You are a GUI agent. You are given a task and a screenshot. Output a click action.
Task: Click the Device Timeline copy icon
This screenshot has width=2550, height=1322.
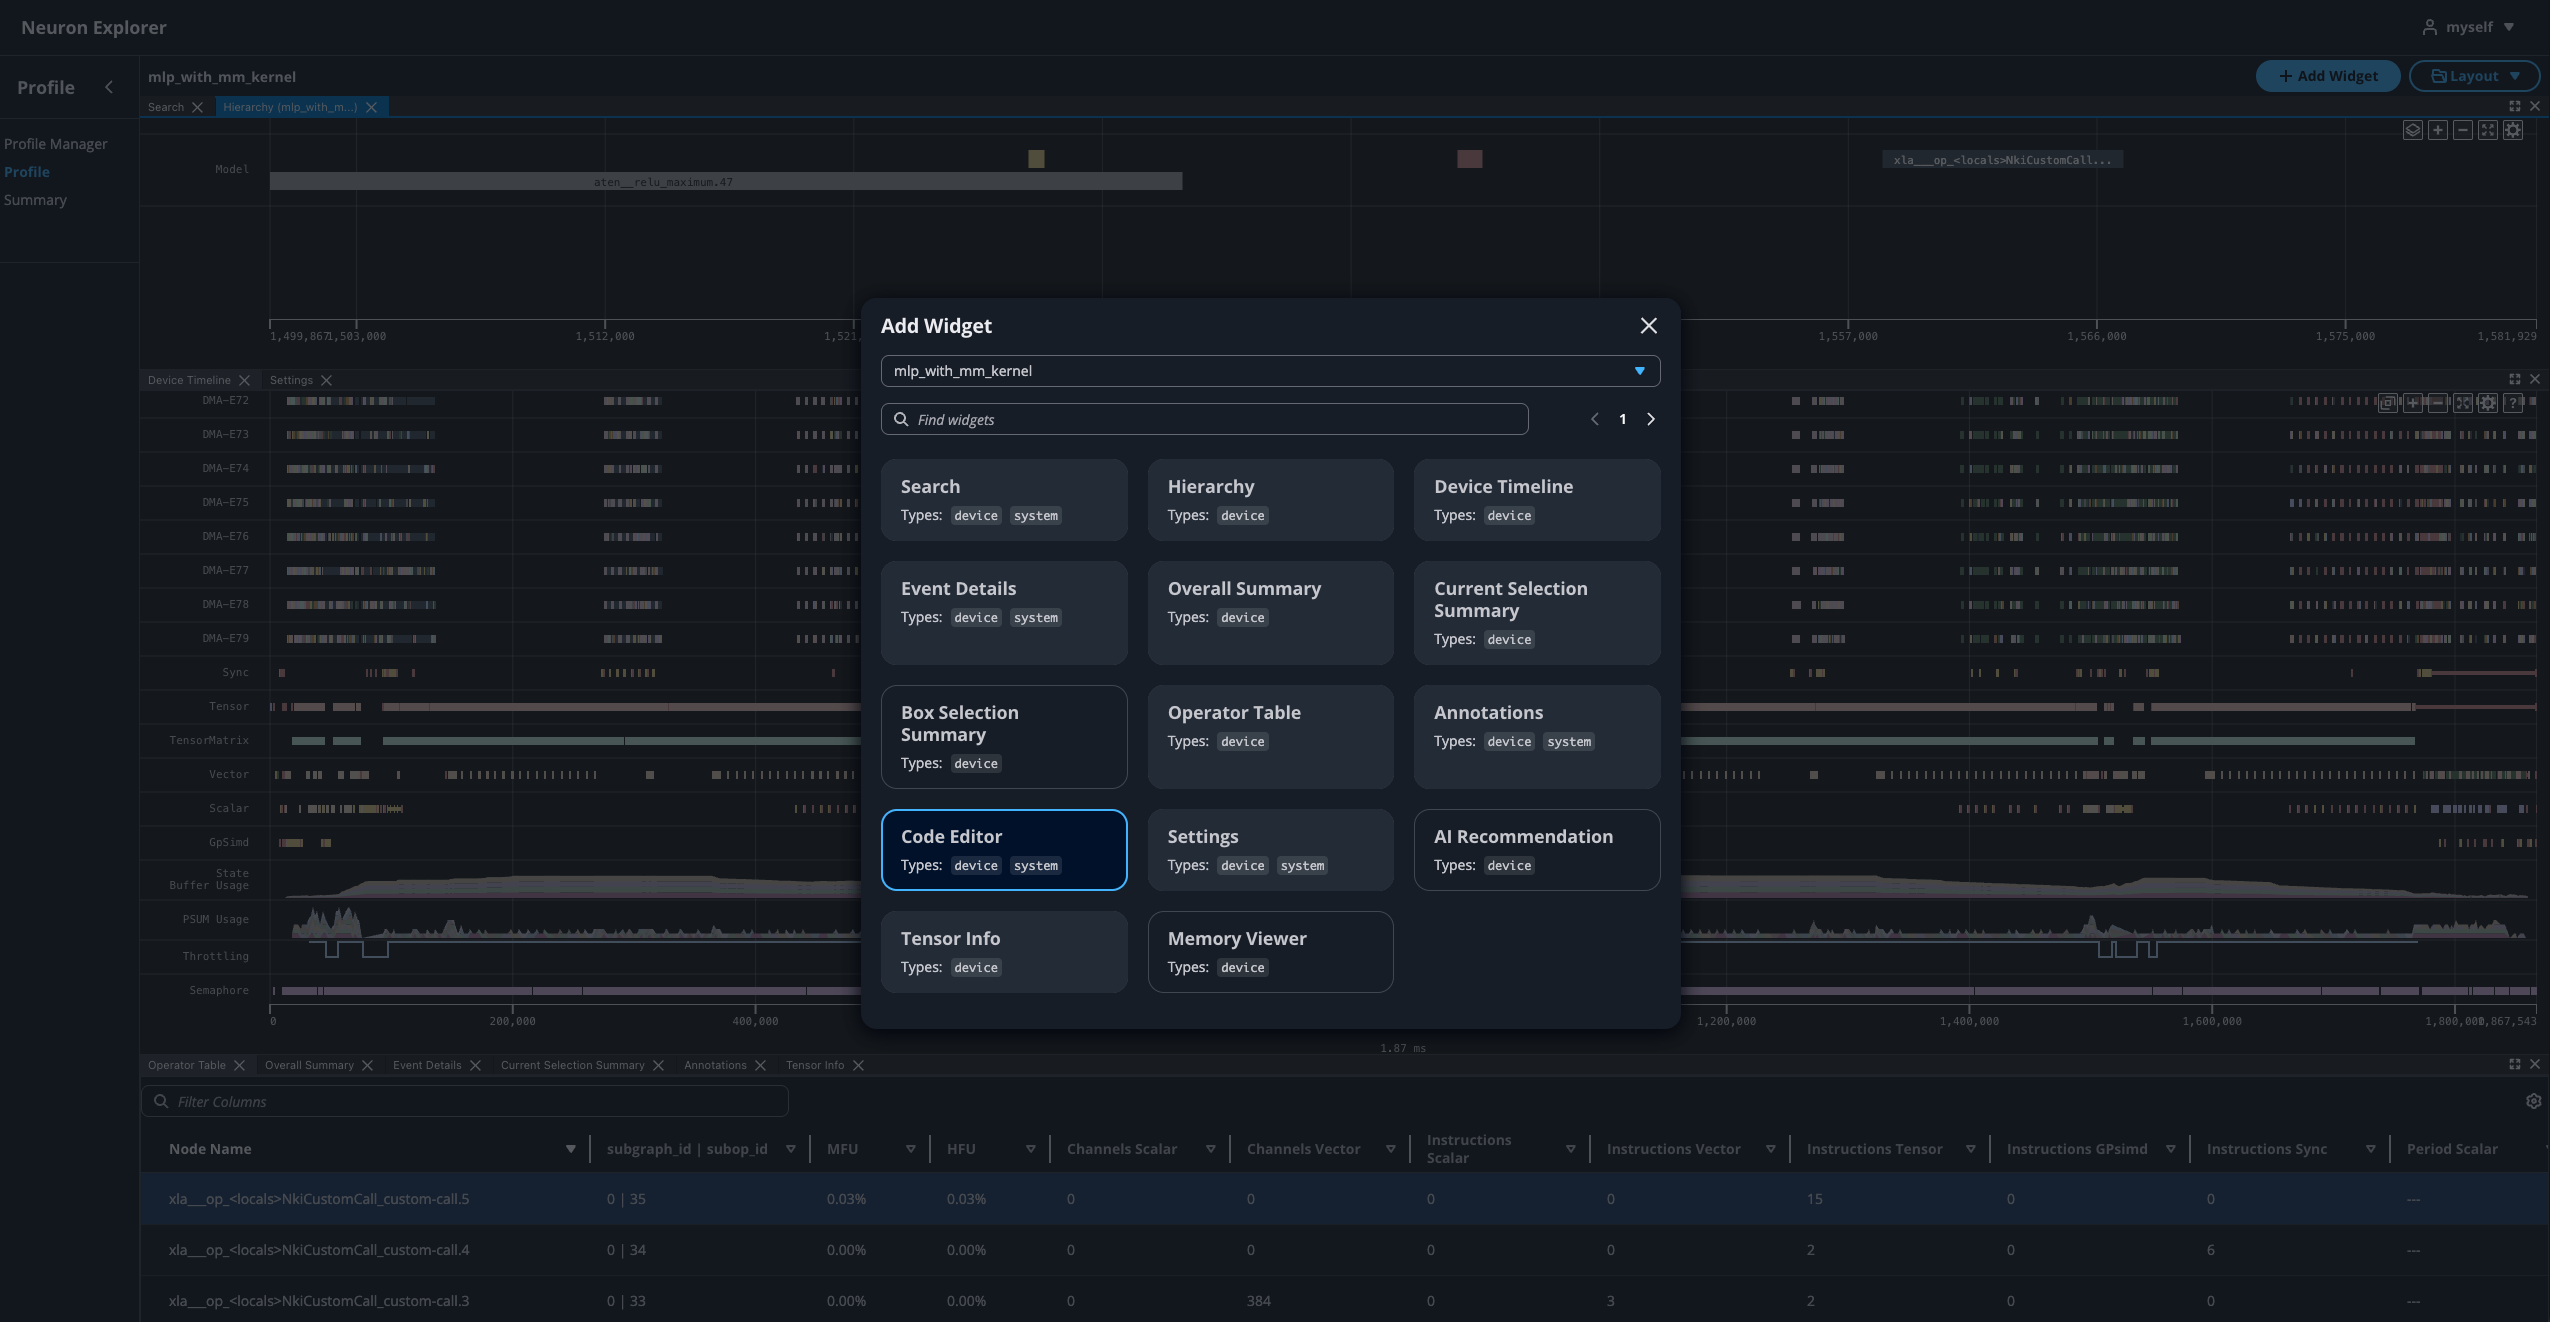pos(2388,403)
